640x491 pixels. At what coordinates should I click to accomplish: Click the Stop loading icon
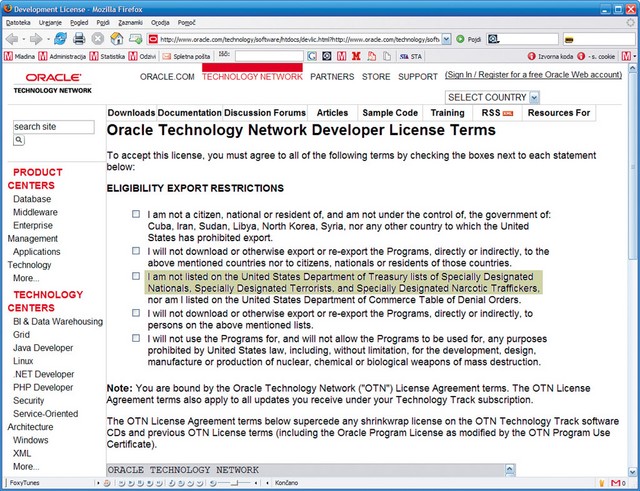click(98, 39)
